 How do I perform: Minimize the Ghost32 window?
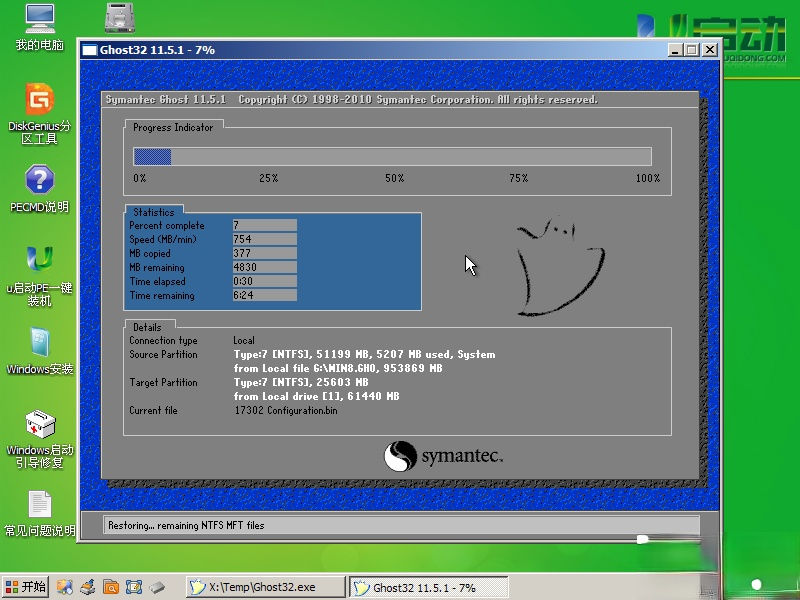pos(675,50)
